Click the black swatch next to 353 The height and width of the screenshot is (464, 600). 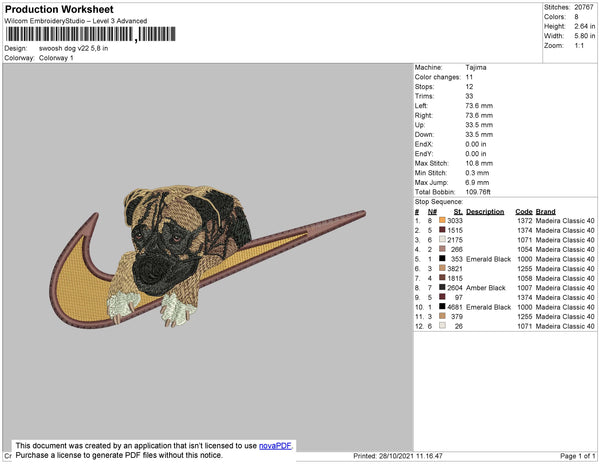pyautogui.click(x=442, y=259)
